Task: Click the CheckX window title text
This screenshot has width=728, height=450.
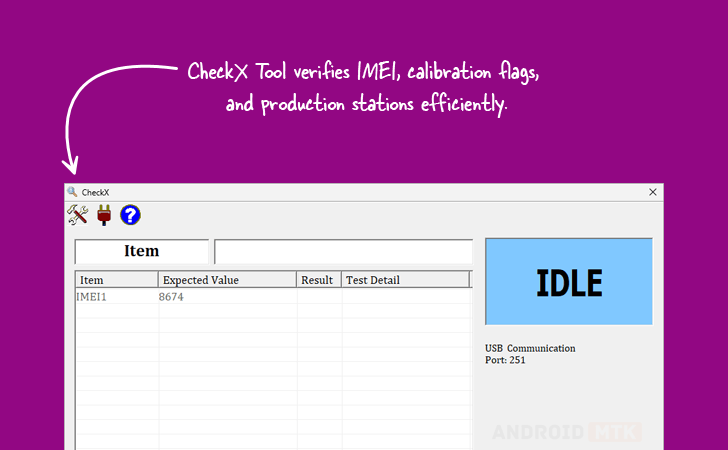Action: click(x=95, y=192)
